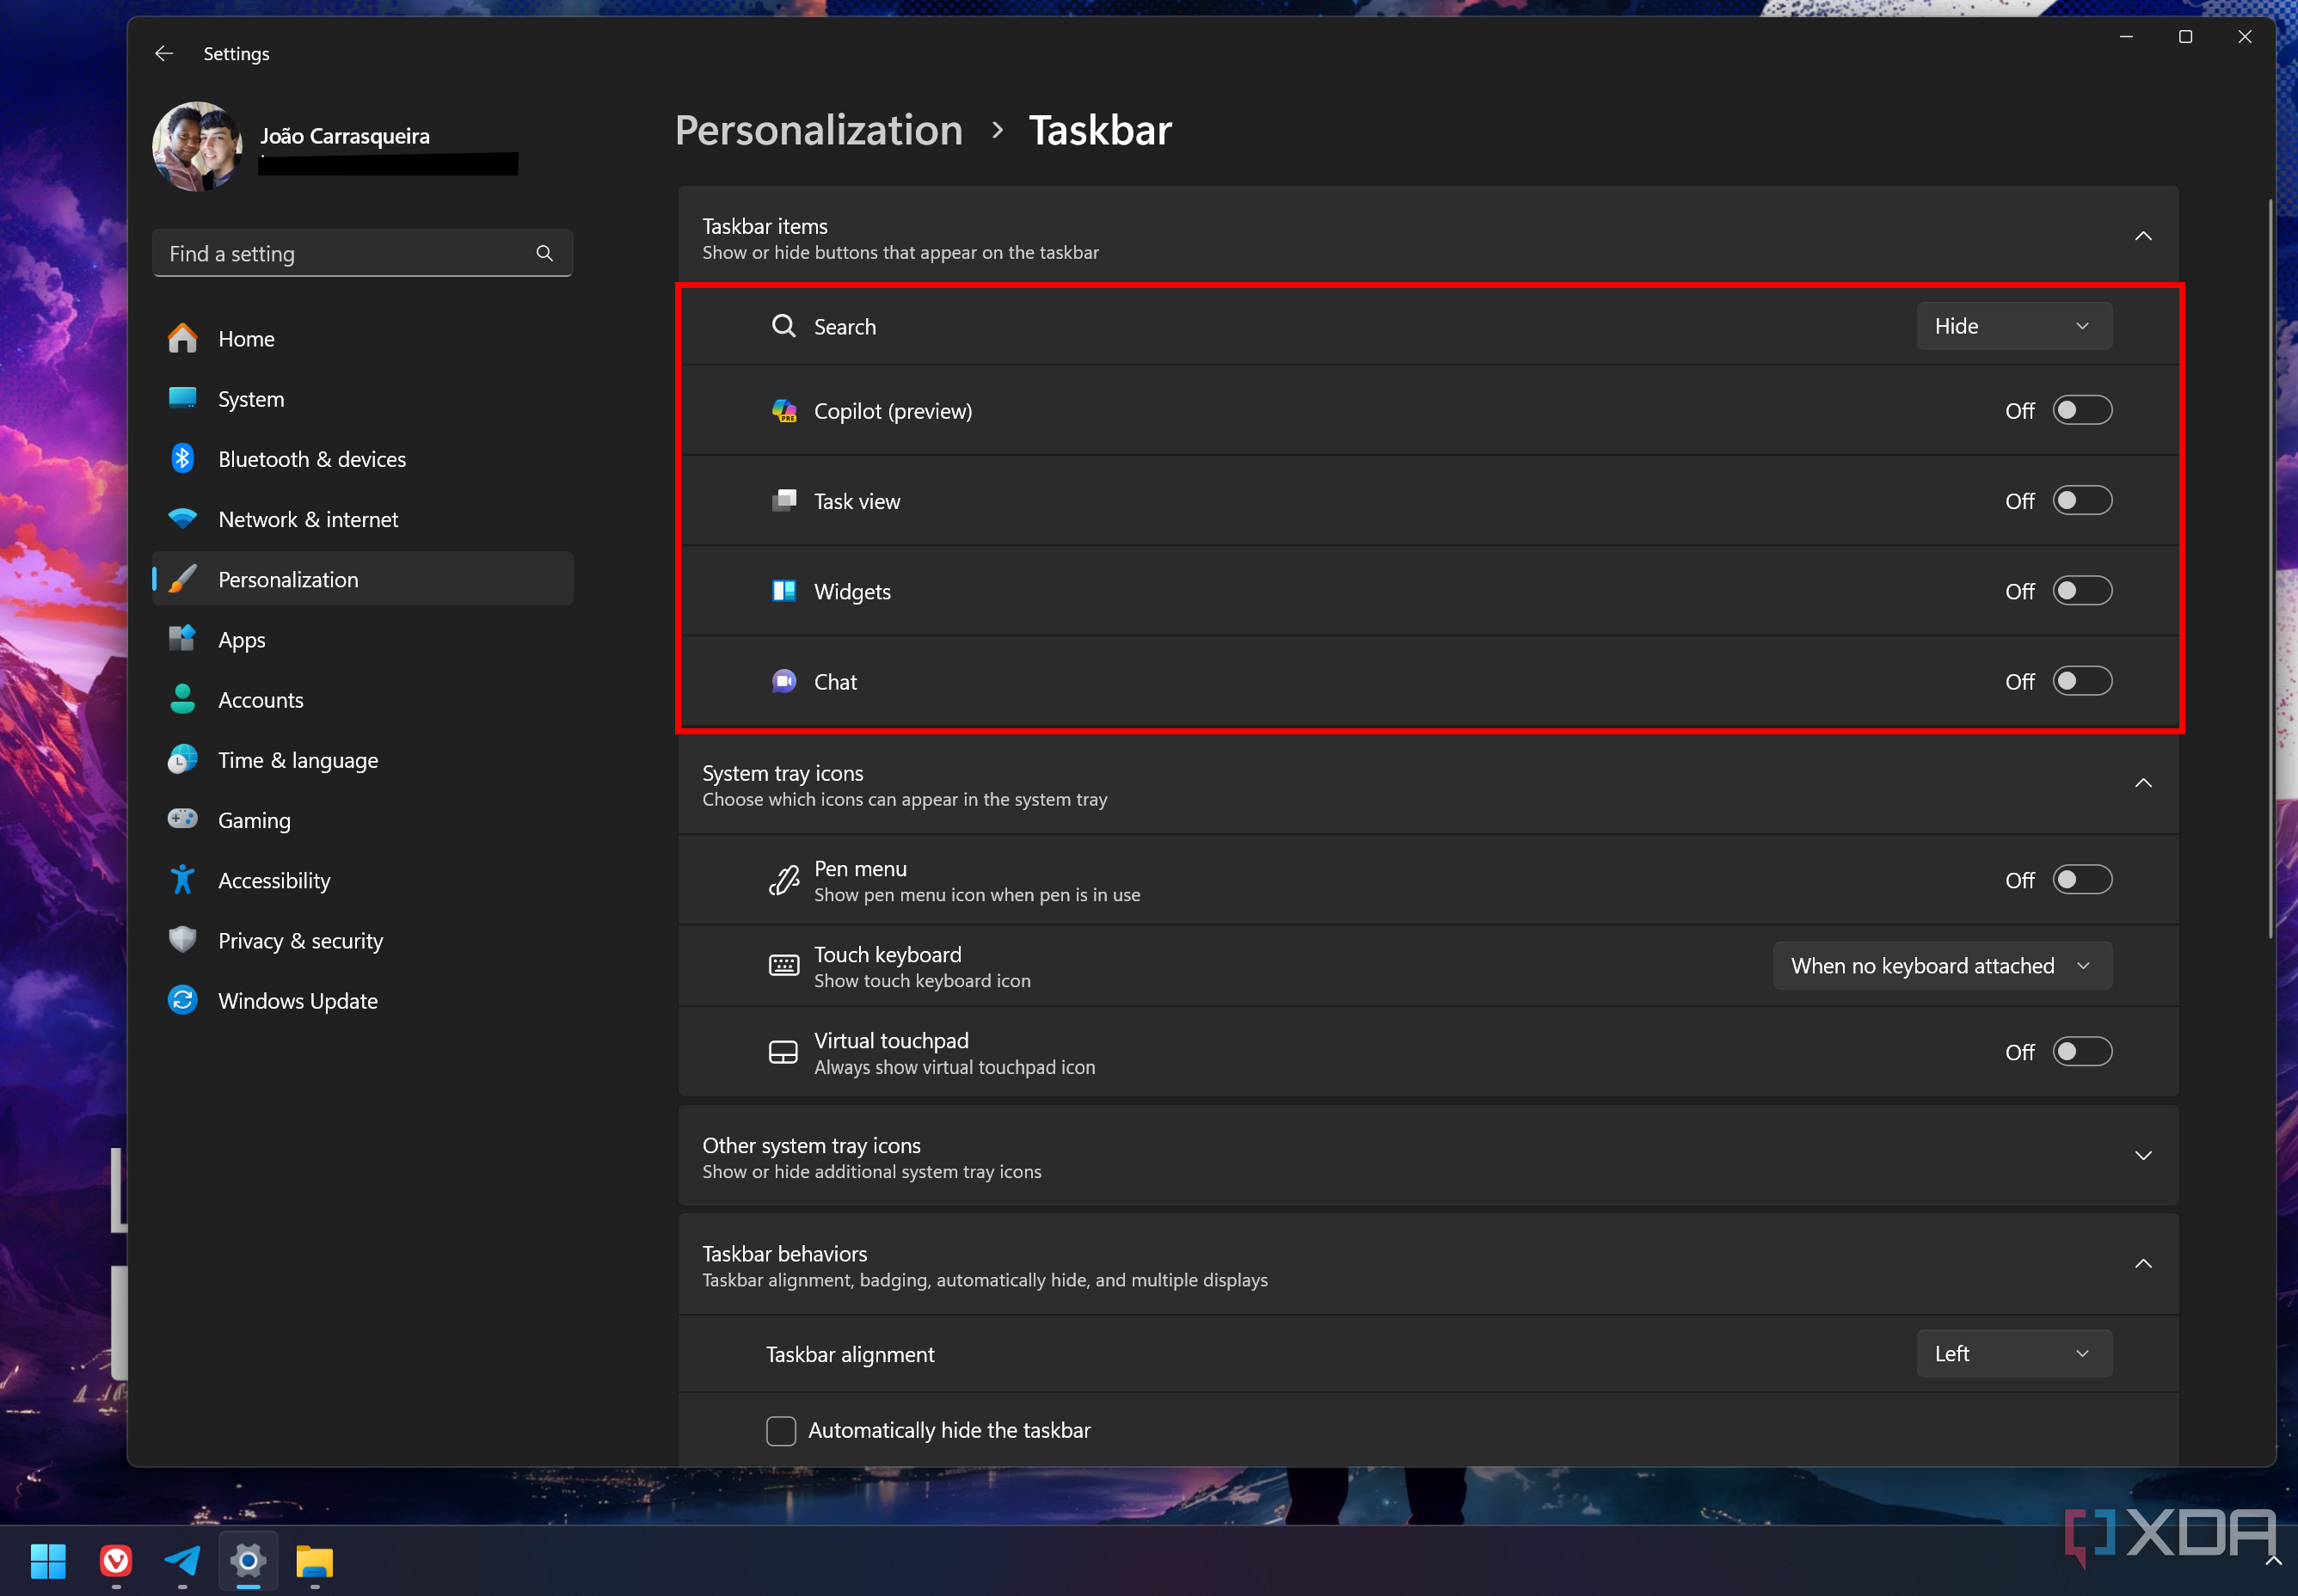Image resolution: width=2298 pixels, height=1596 pixels.
Task: Click the Chat icon in row
Action: (784, 681)
